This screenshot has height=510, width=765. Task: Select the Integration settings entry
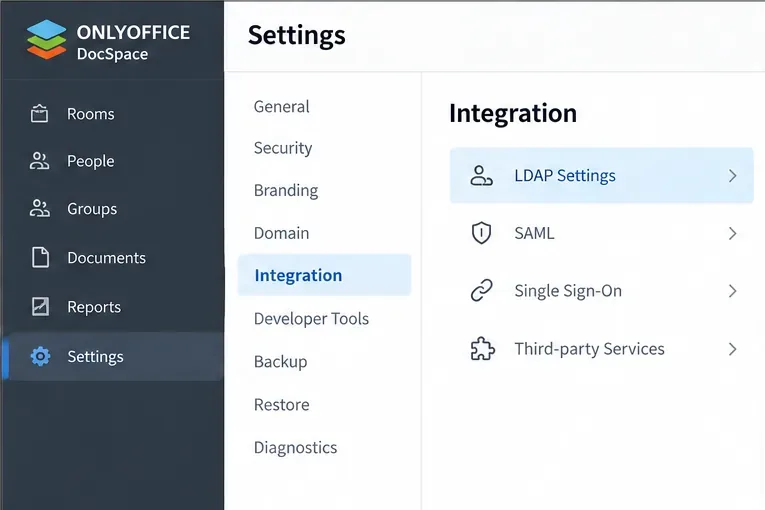point(324,275)
